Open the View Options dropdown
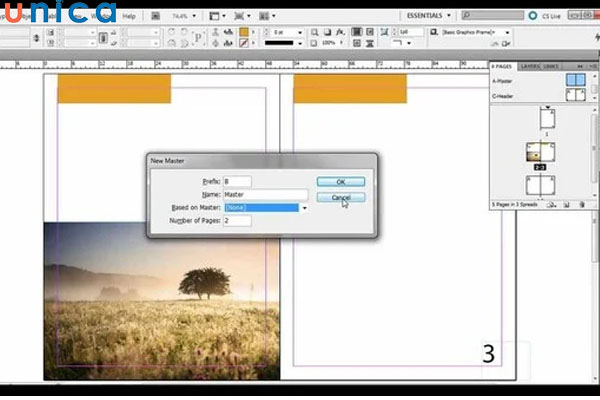The image size is (600, 400). [x=217, y=16]
